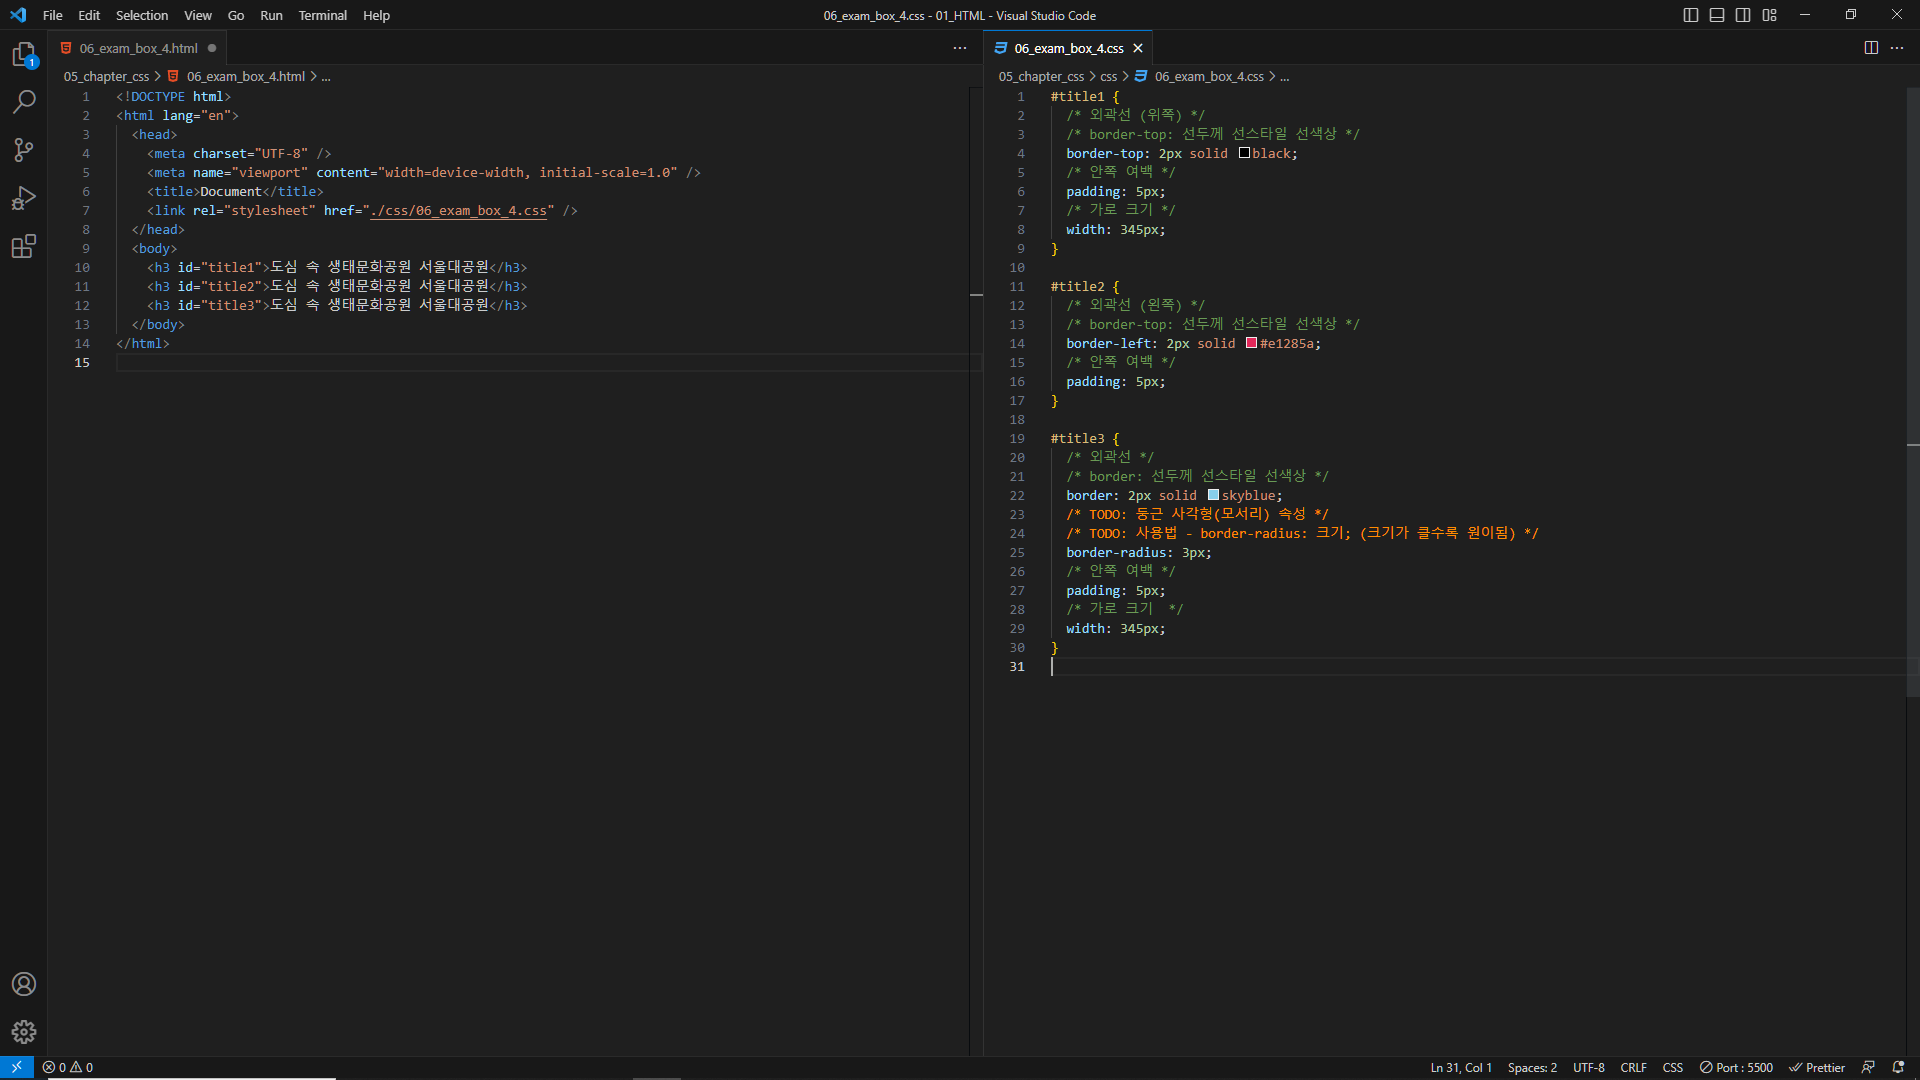Screen dimensions: 1920x1080
Task: Click Ln 31, Col 1 status indicator
Action: tap(1460, 1067)
